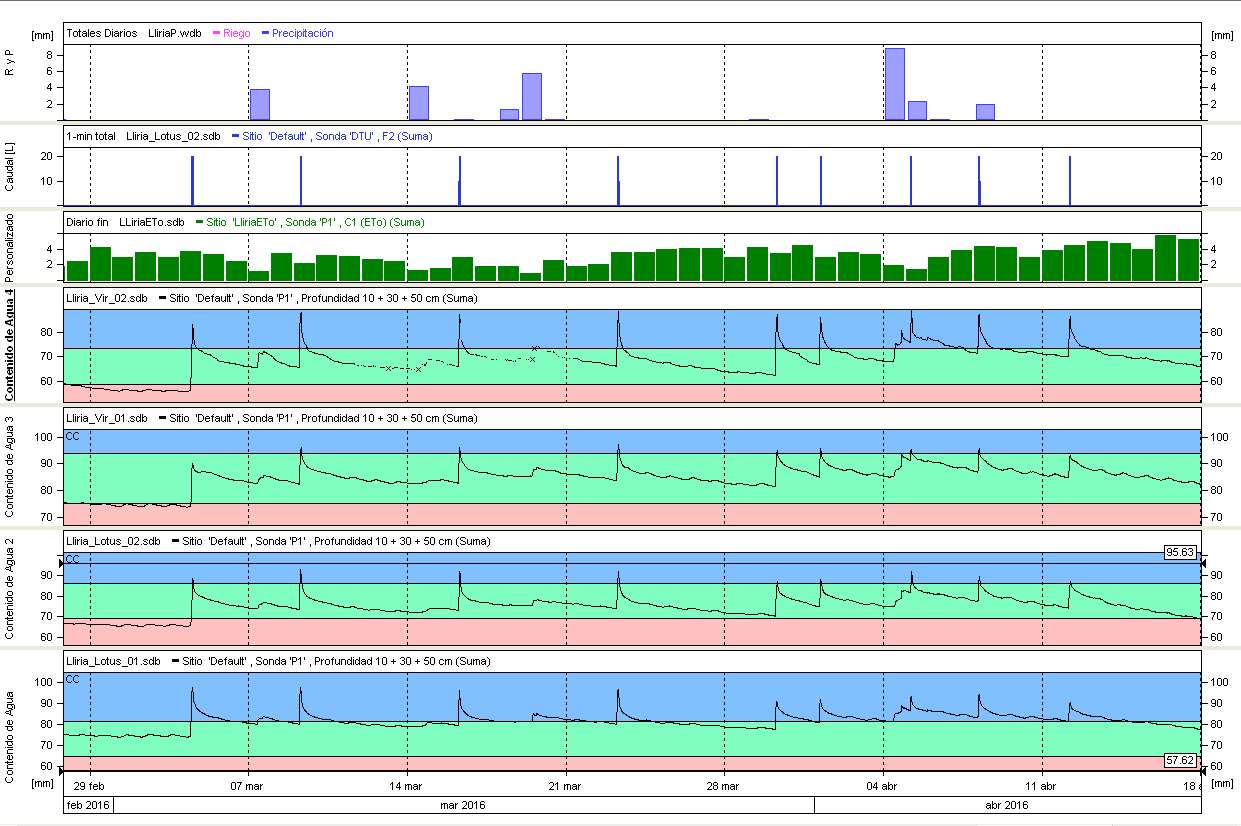Select the Lliria_Lotus_01.sdb panel title
This screenshot has width=1241, height=826.
(113, 661)
